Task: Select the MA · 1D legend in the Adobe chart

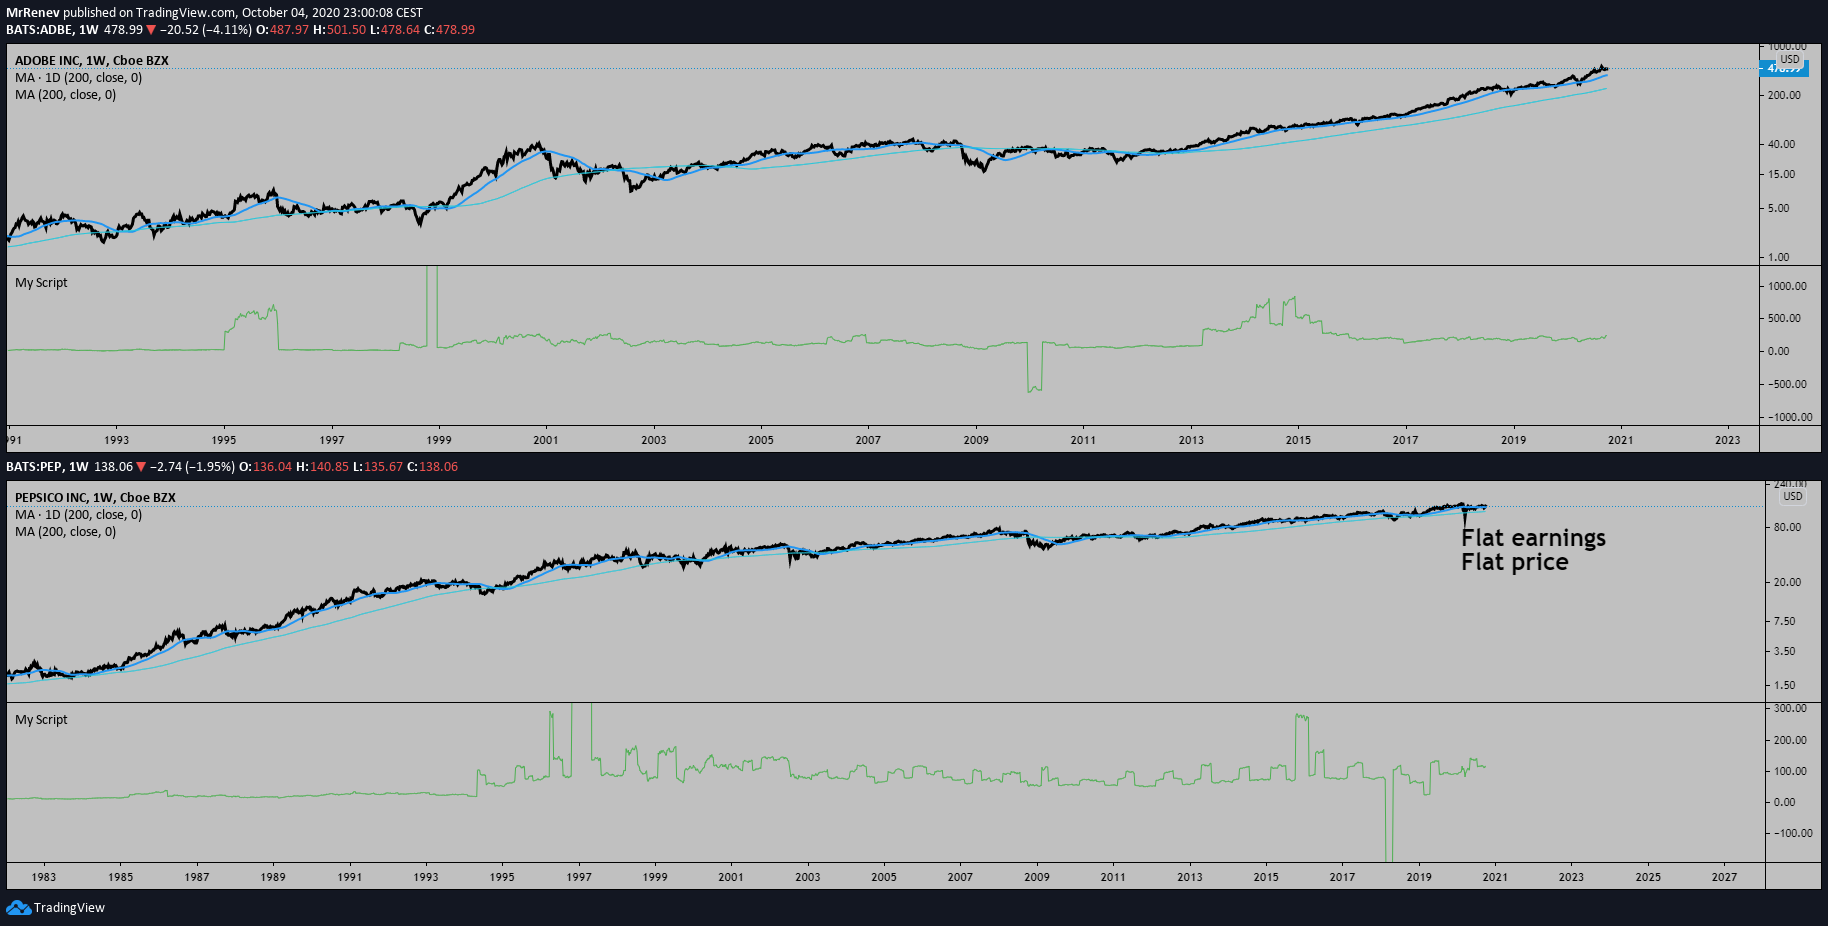Action: 78,78
